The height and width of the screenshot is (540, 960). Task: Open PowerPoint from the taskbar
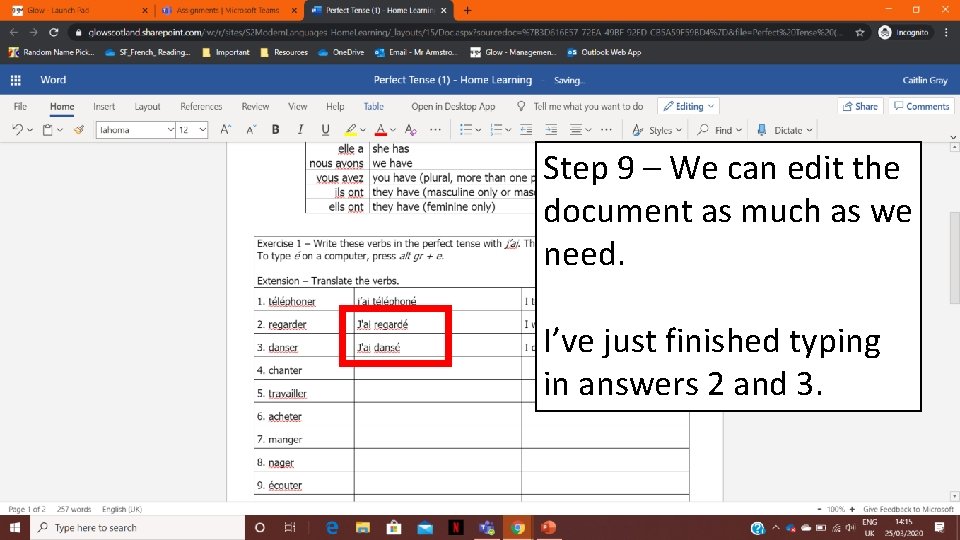(548, 527)
